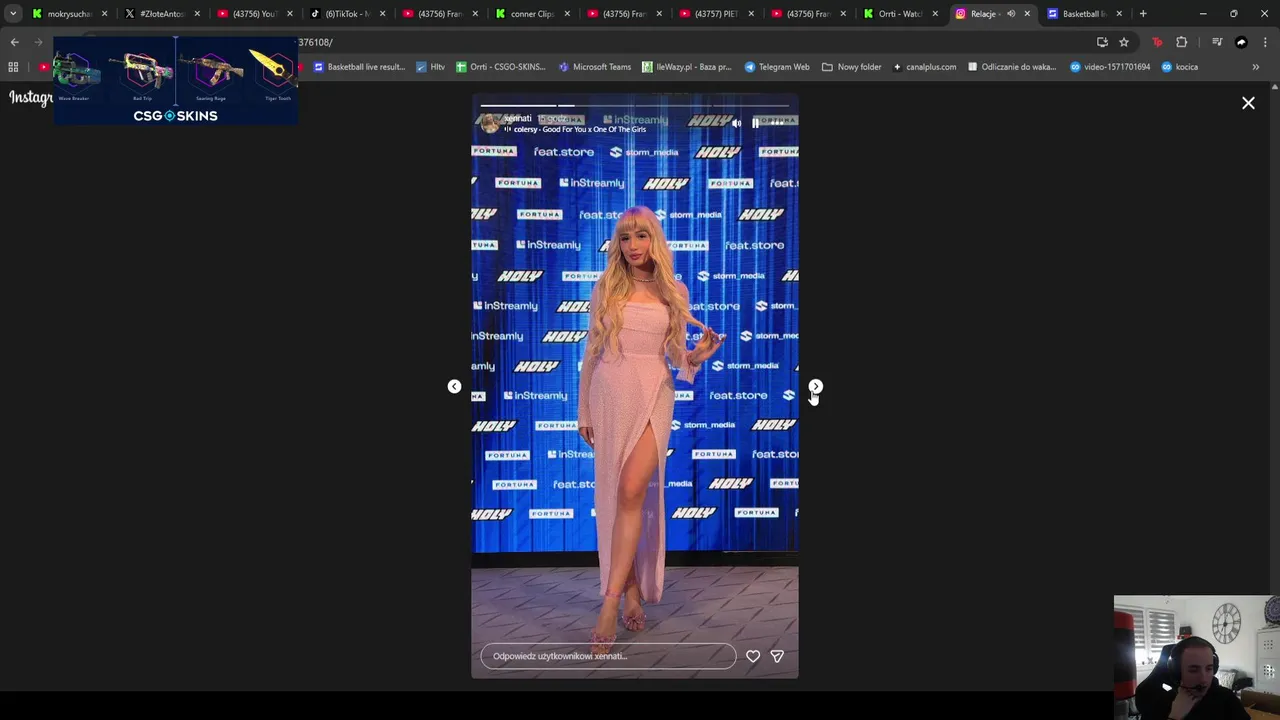Screen dimensions: 1280x720
Task: Close the conner Clips tab
Action: [x=567, y=14]
